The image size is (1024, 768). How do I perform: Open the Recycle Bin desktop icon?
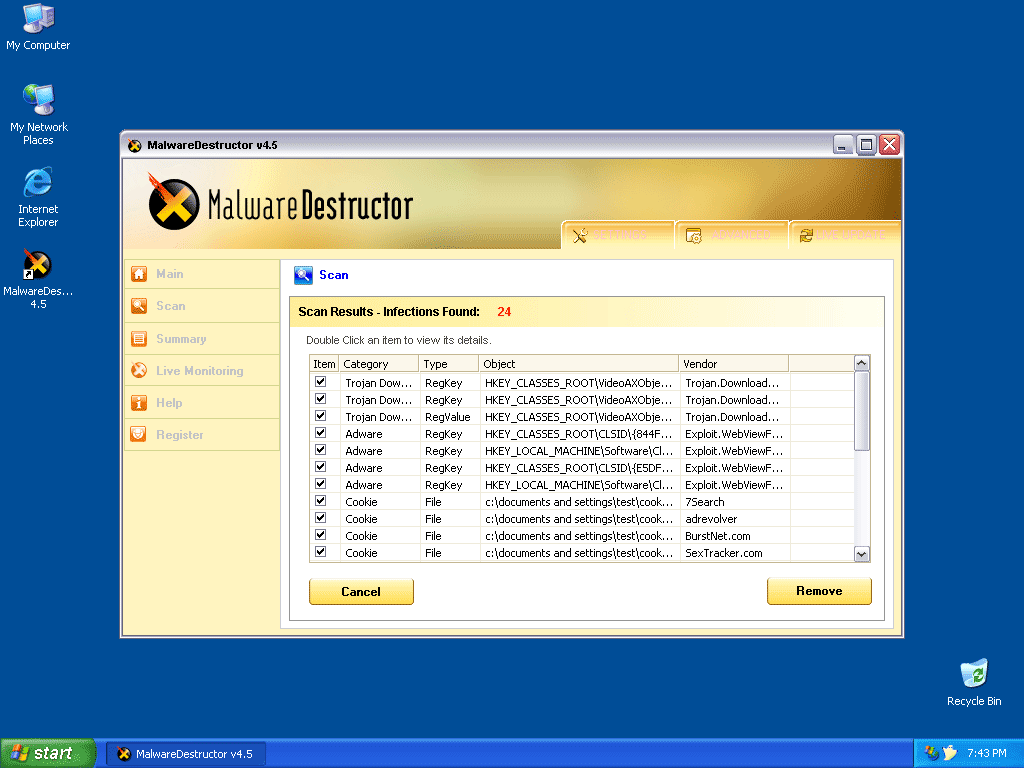(973, 673)
